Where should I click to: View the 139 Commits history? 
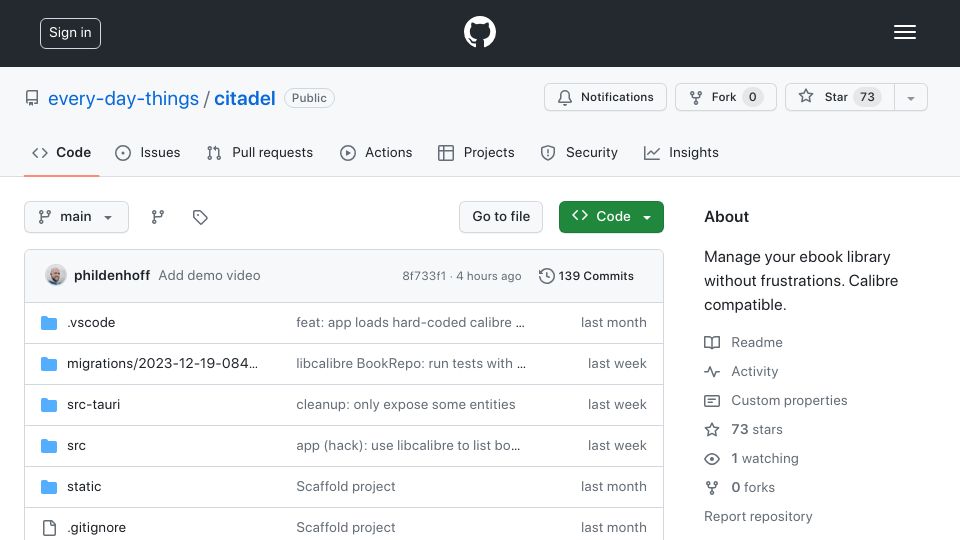pyautogui.click(x=586, y=276)
